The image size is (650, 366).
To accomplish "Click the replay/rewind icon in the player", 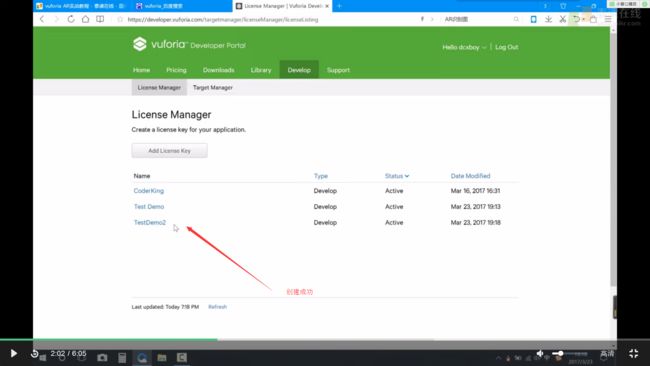I will (34, 354).
